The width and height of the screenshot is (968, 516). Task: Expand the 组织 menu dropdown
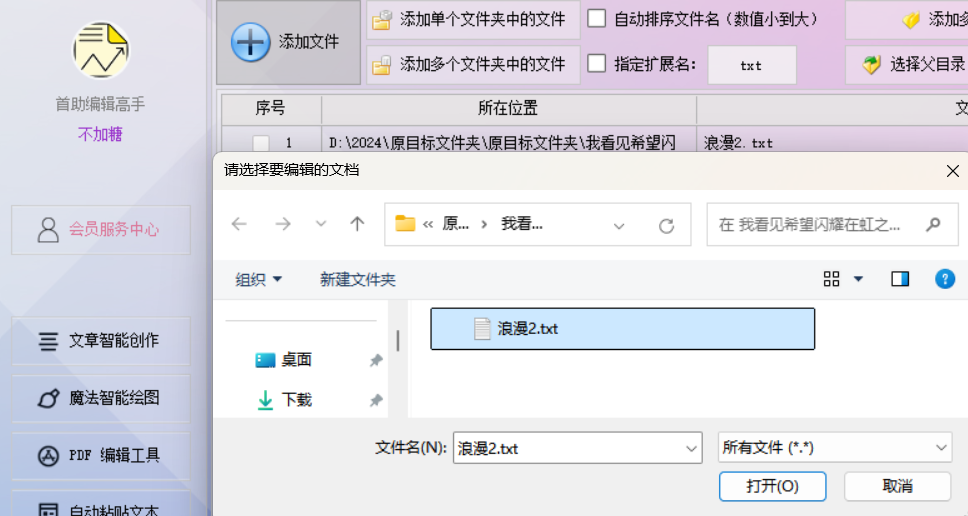tap(259, 280)
